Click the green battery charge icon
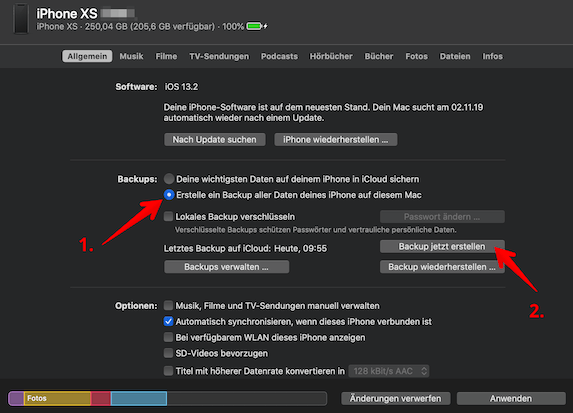The width and height of the screenshot is (573, 413). click(x=254, y=26)
